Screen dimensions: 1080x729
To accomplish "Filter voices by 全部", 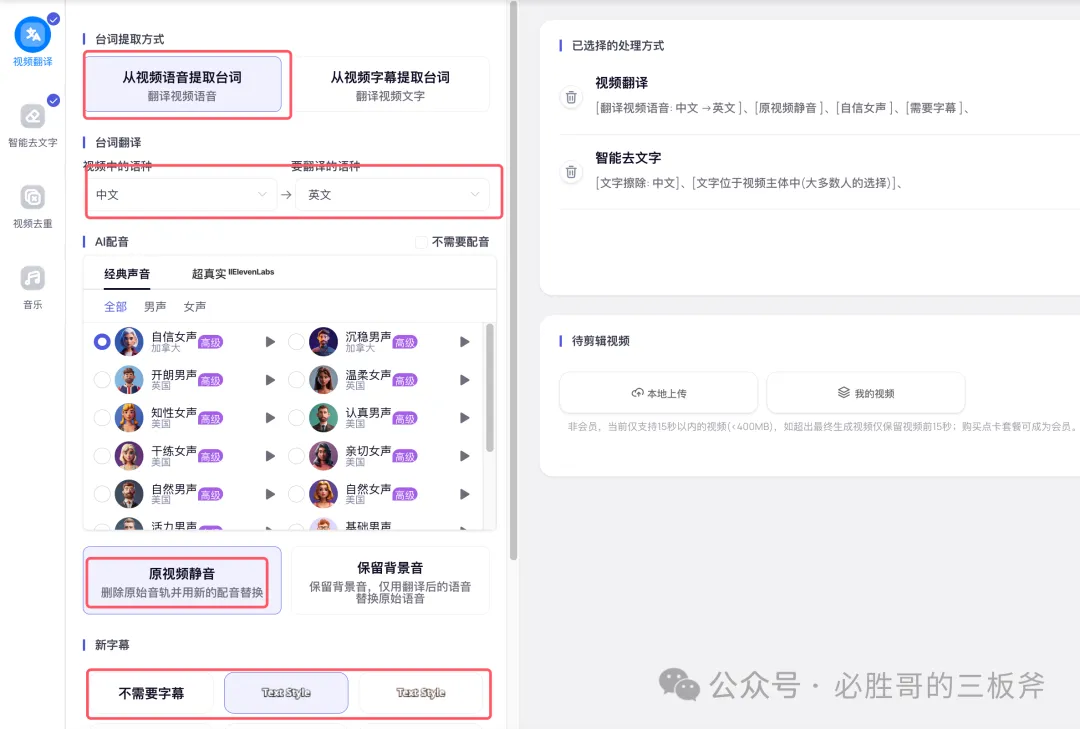I will (x=116, y=307).
